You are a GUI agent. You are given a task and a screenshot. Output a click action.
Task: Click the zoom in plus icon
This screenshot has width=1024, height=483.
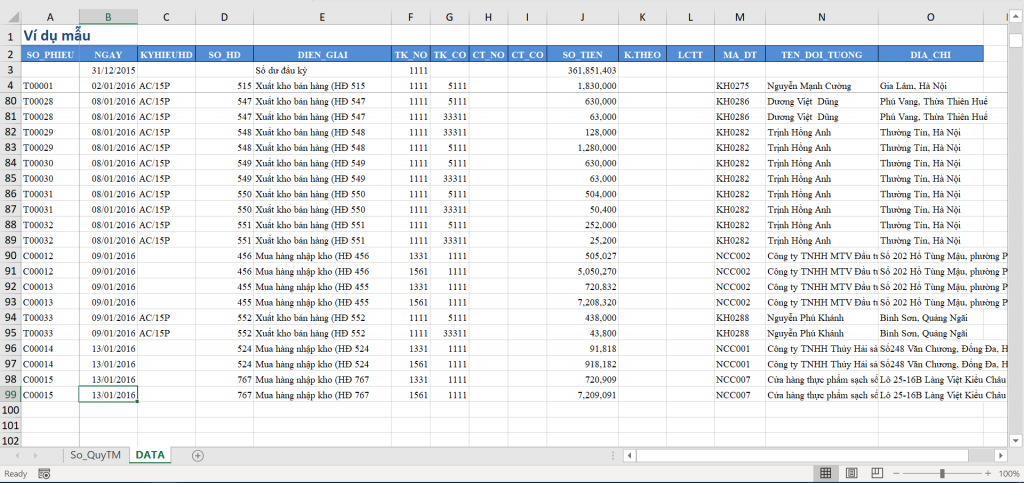[988, 473]
